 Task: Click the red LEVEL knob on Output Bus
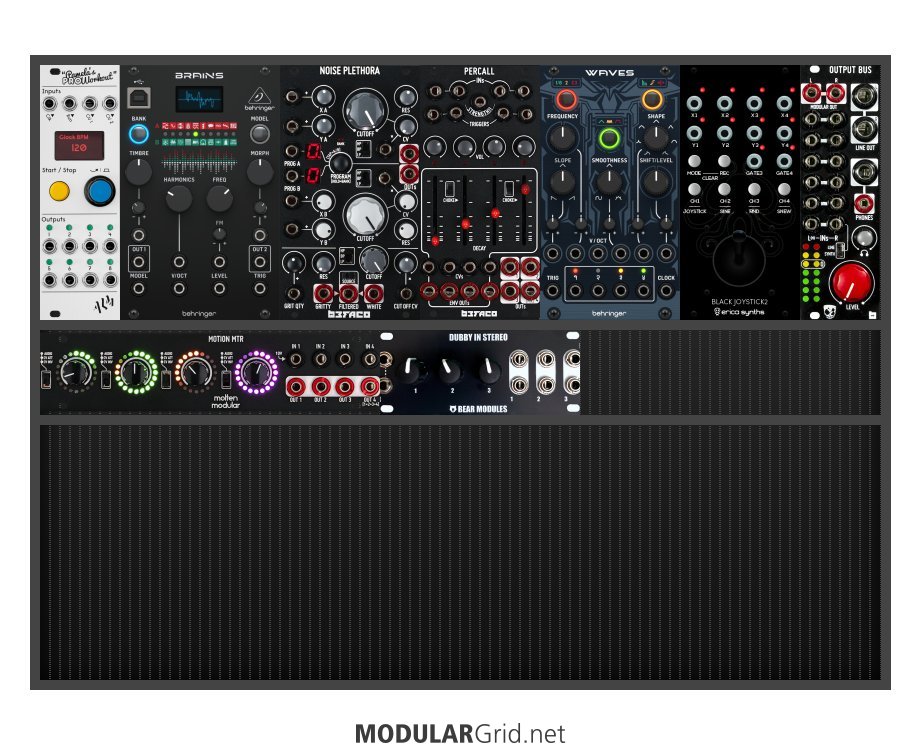[852, 283]
